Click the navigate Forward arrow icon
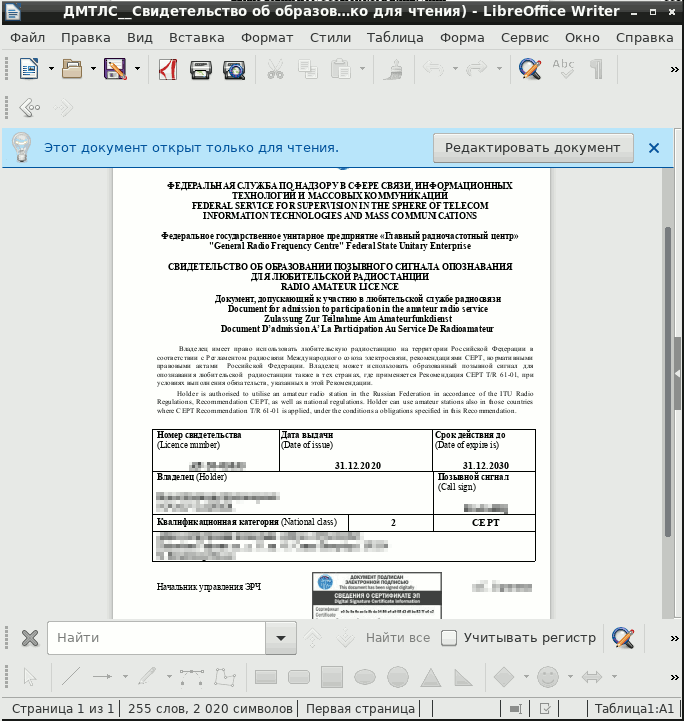 pyautogui.click(x=63, y=108)
